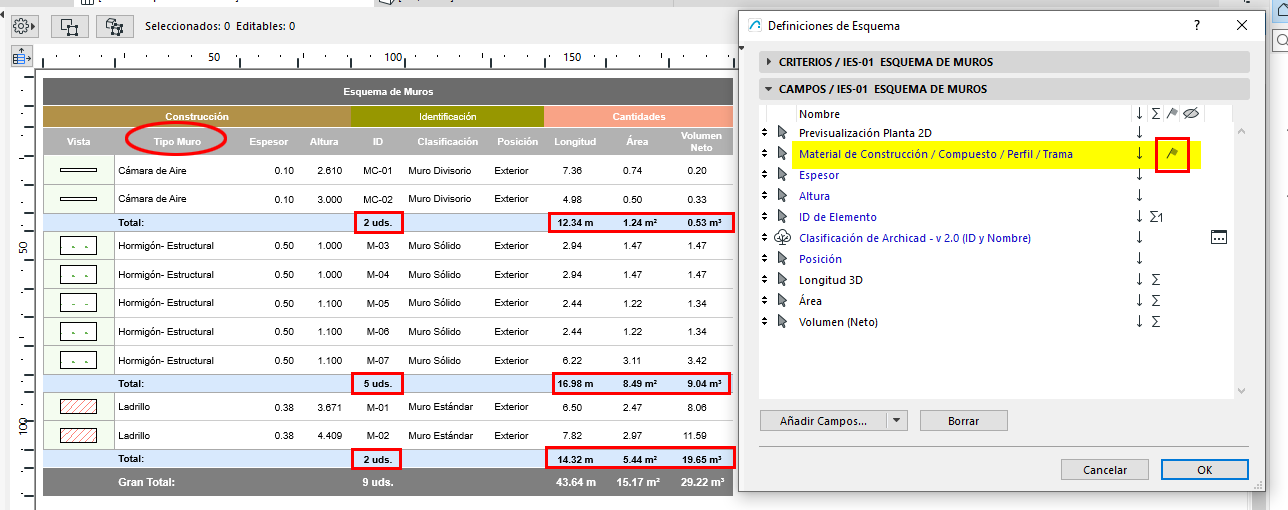Toggle the sum symbol for Longitud 3D
The width and height of the screenshot is (1288, 510).
(1155, 280)
